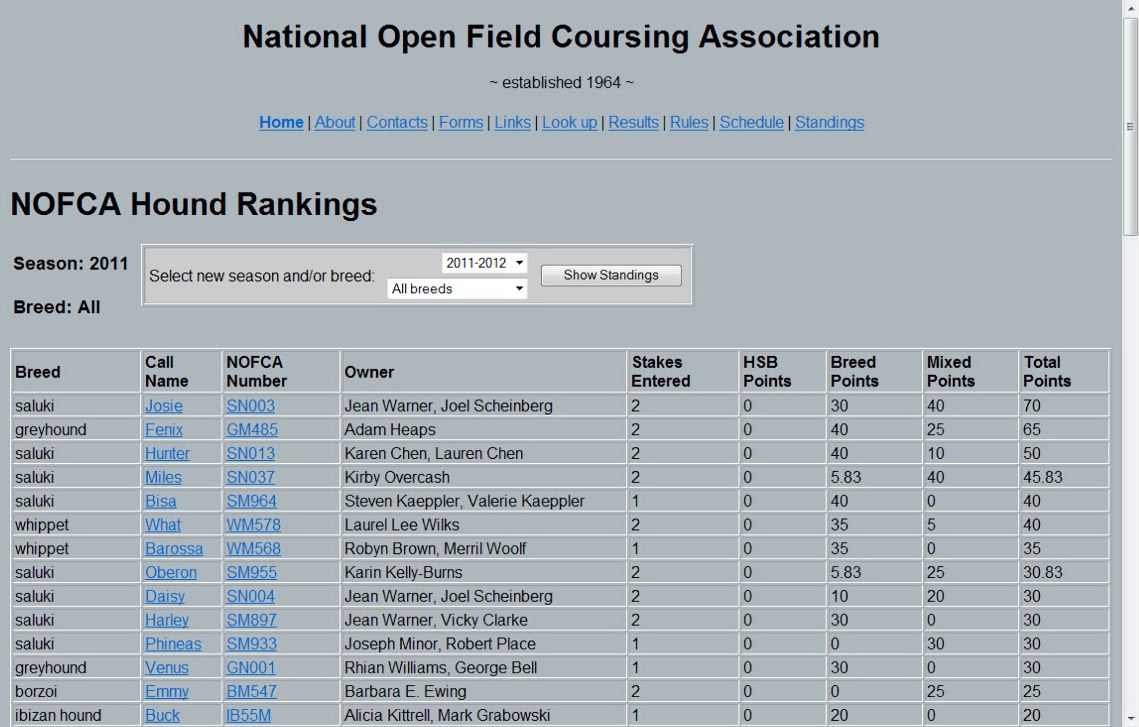The height and width of the screenshot is (727, 1139).
Task: Click the NOFCA Hound Rankings heading
Action: (x=194, y=204)
